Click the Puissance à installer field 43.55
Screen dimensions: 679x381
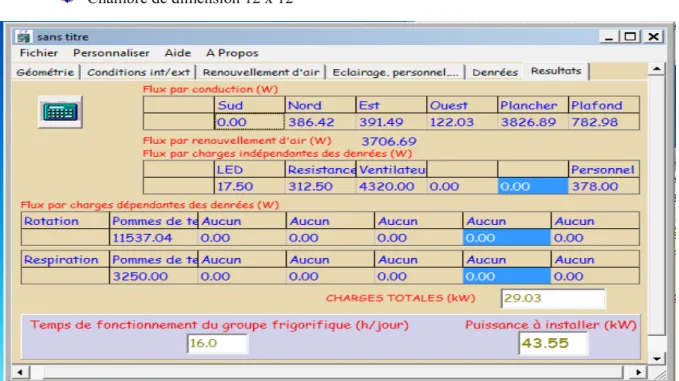[553, 343]
